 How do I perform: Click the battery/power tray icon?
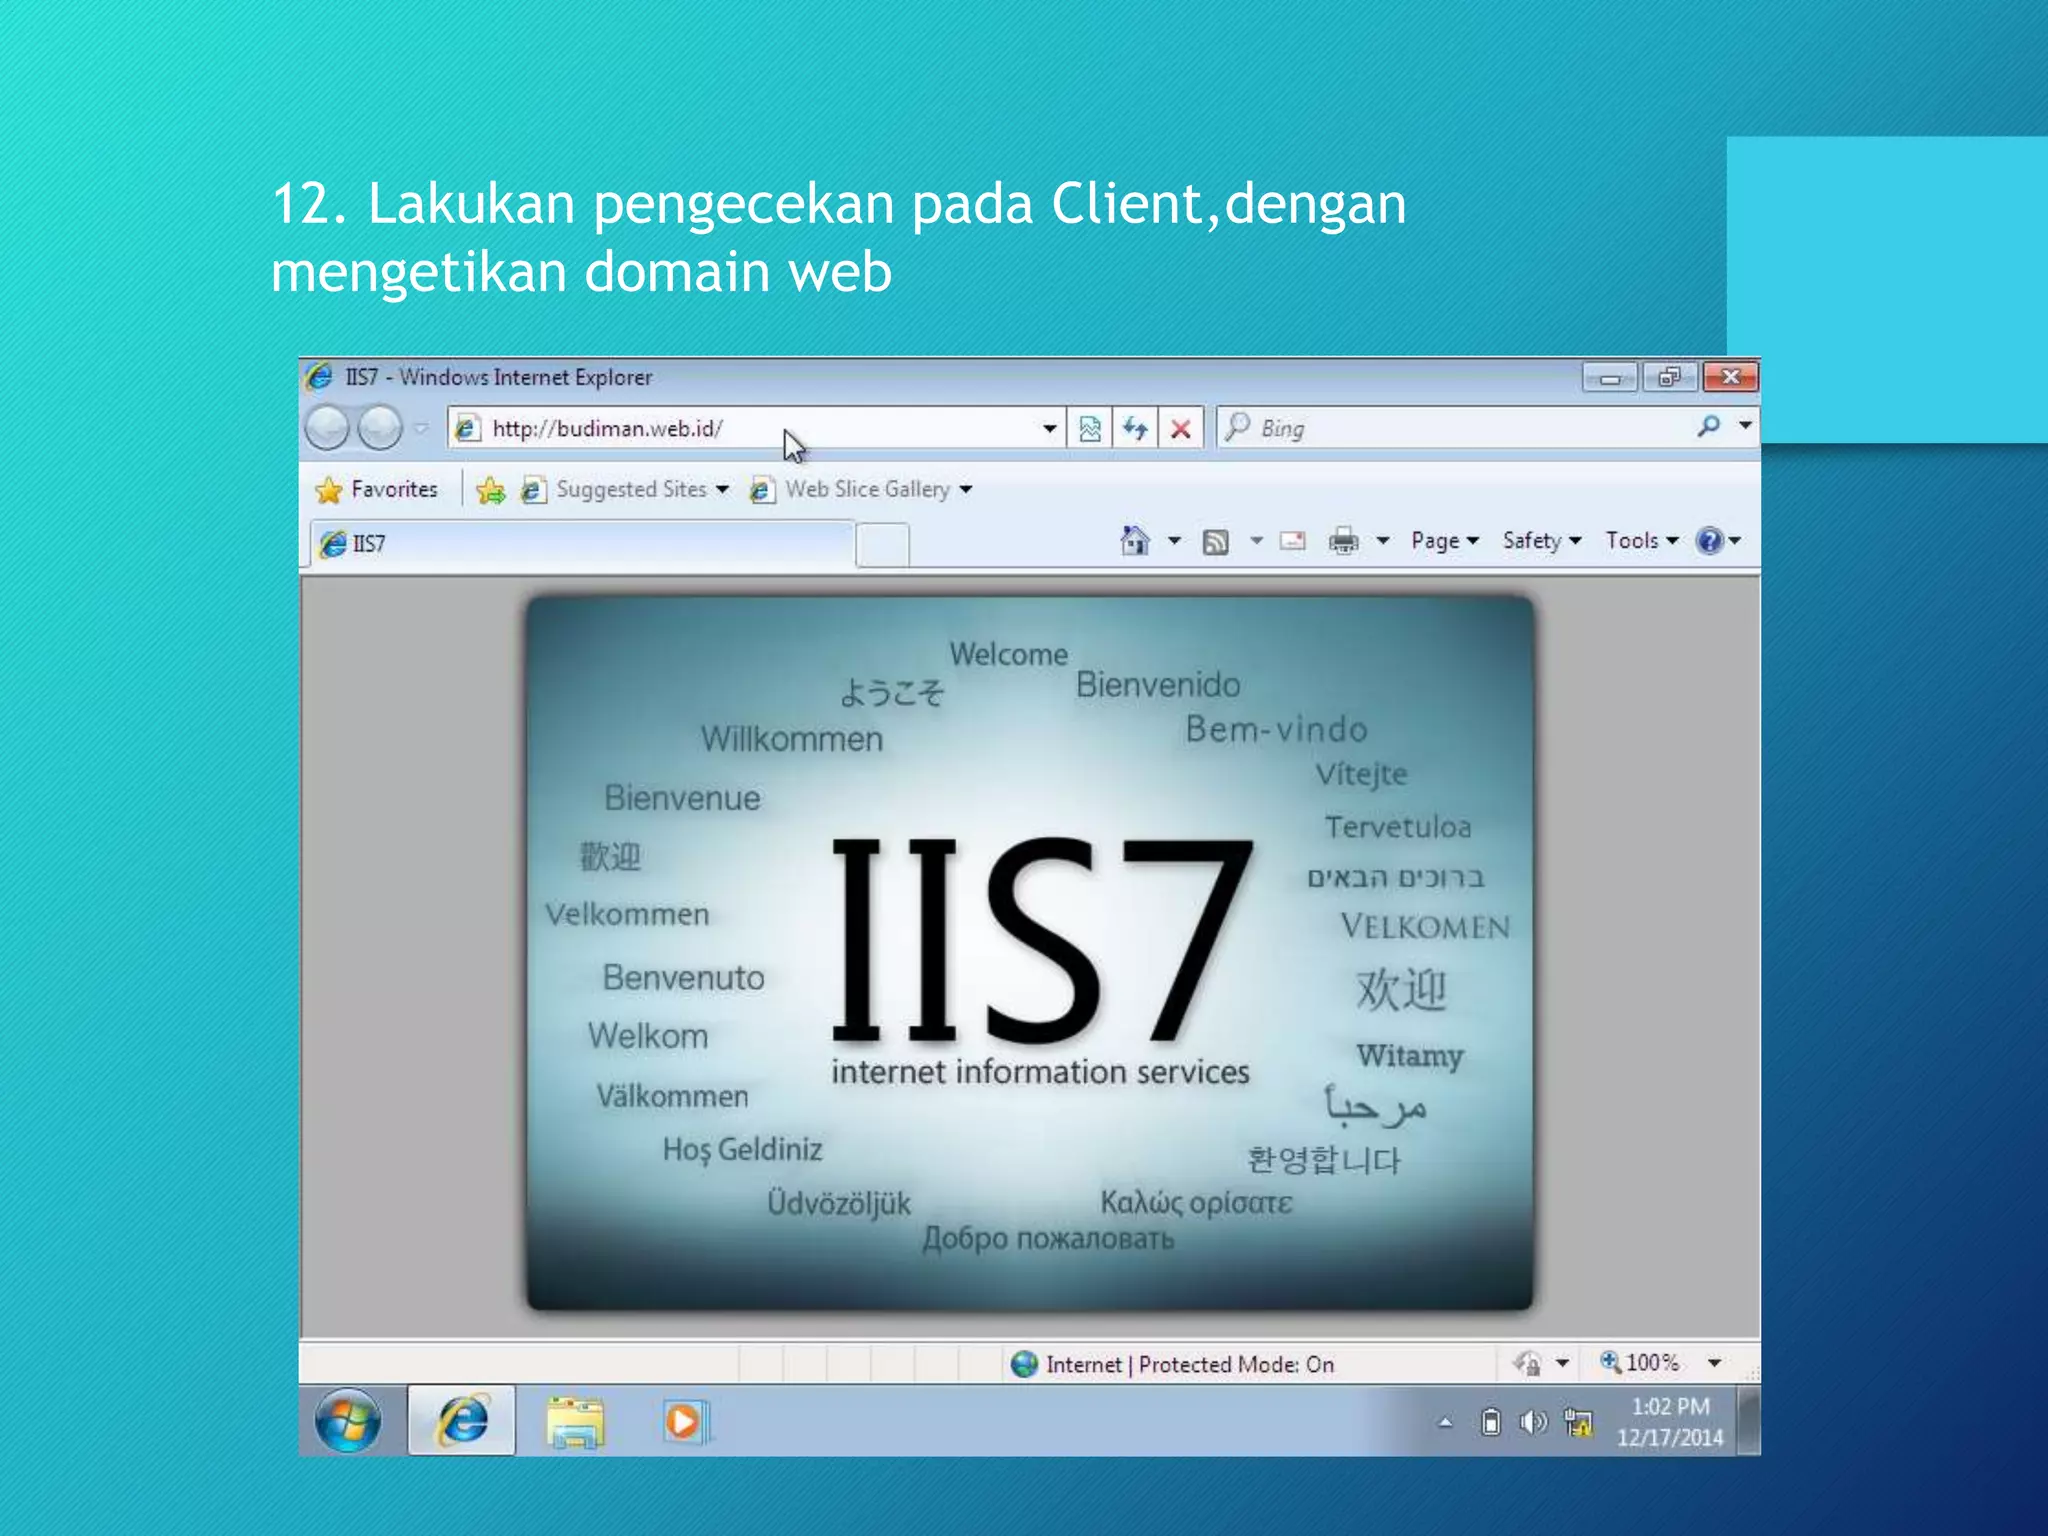1491,1422
